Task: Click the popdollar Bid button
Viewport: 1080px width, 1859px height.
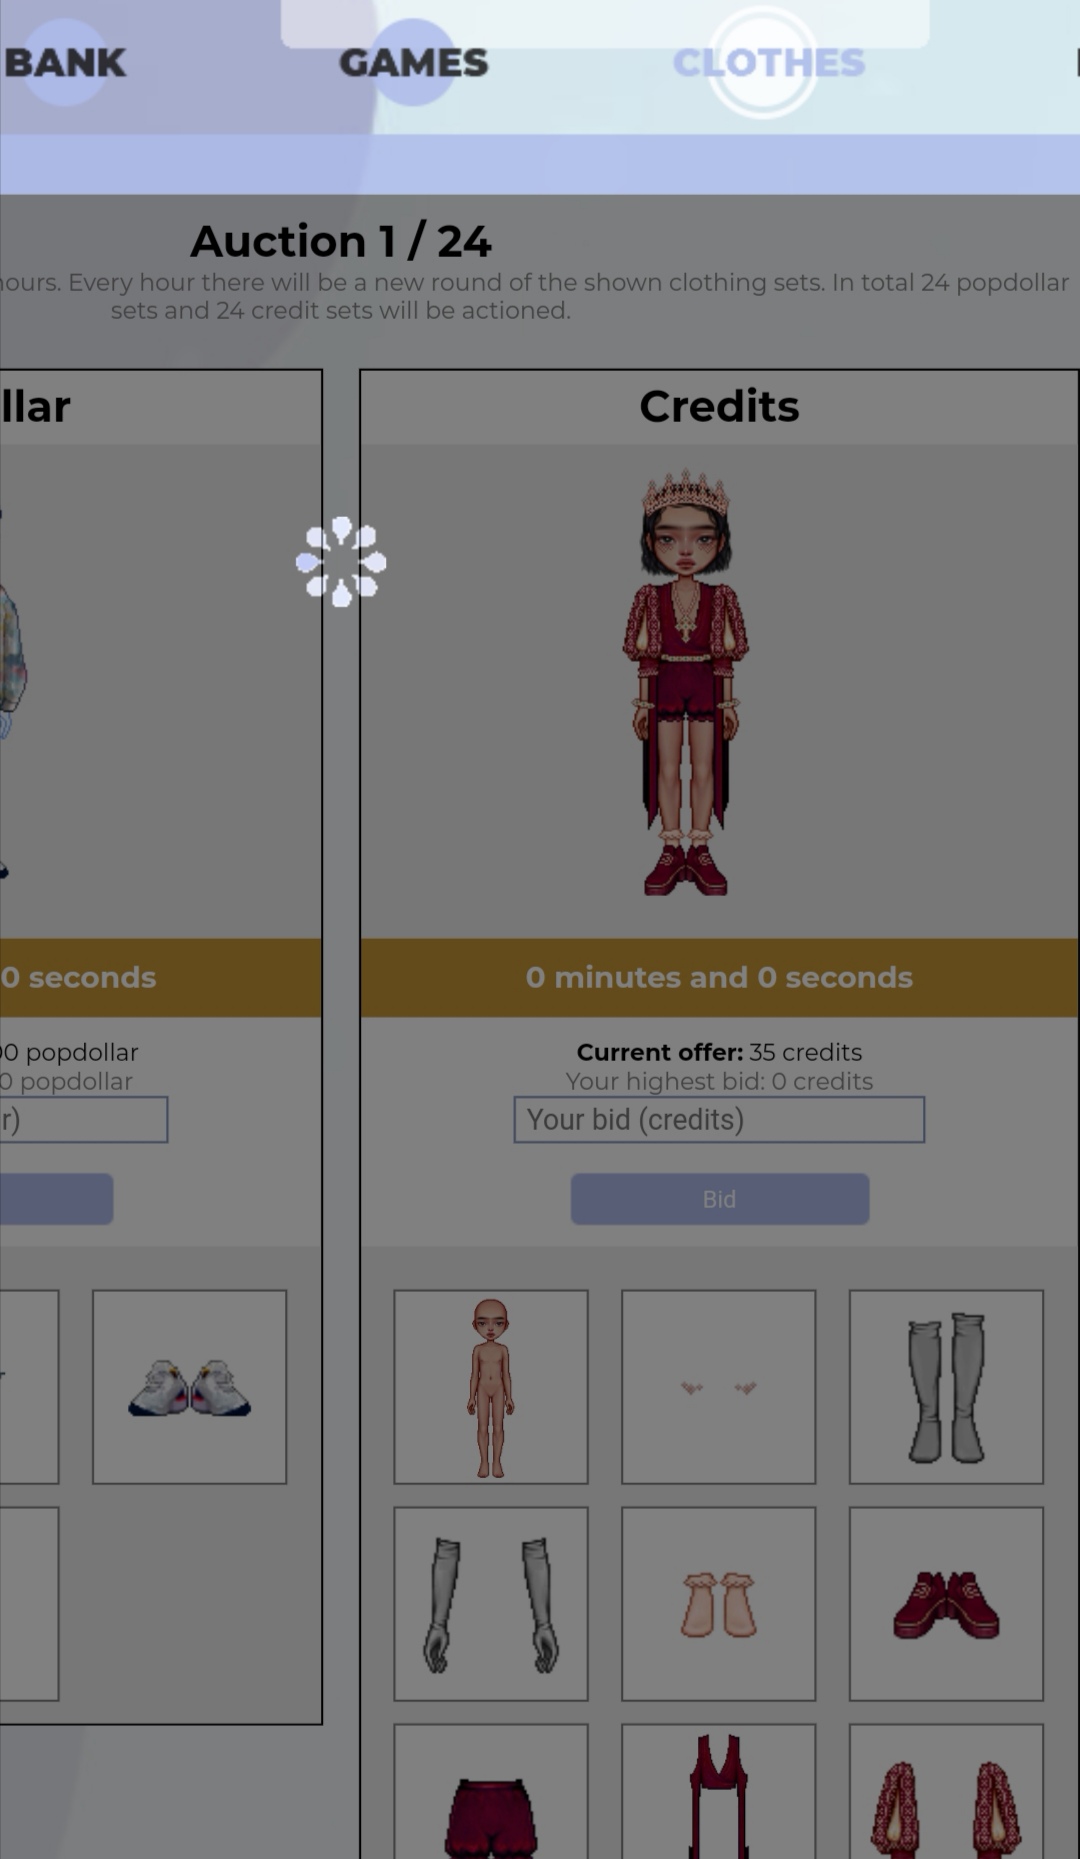Action: [x=56, y=1199]
